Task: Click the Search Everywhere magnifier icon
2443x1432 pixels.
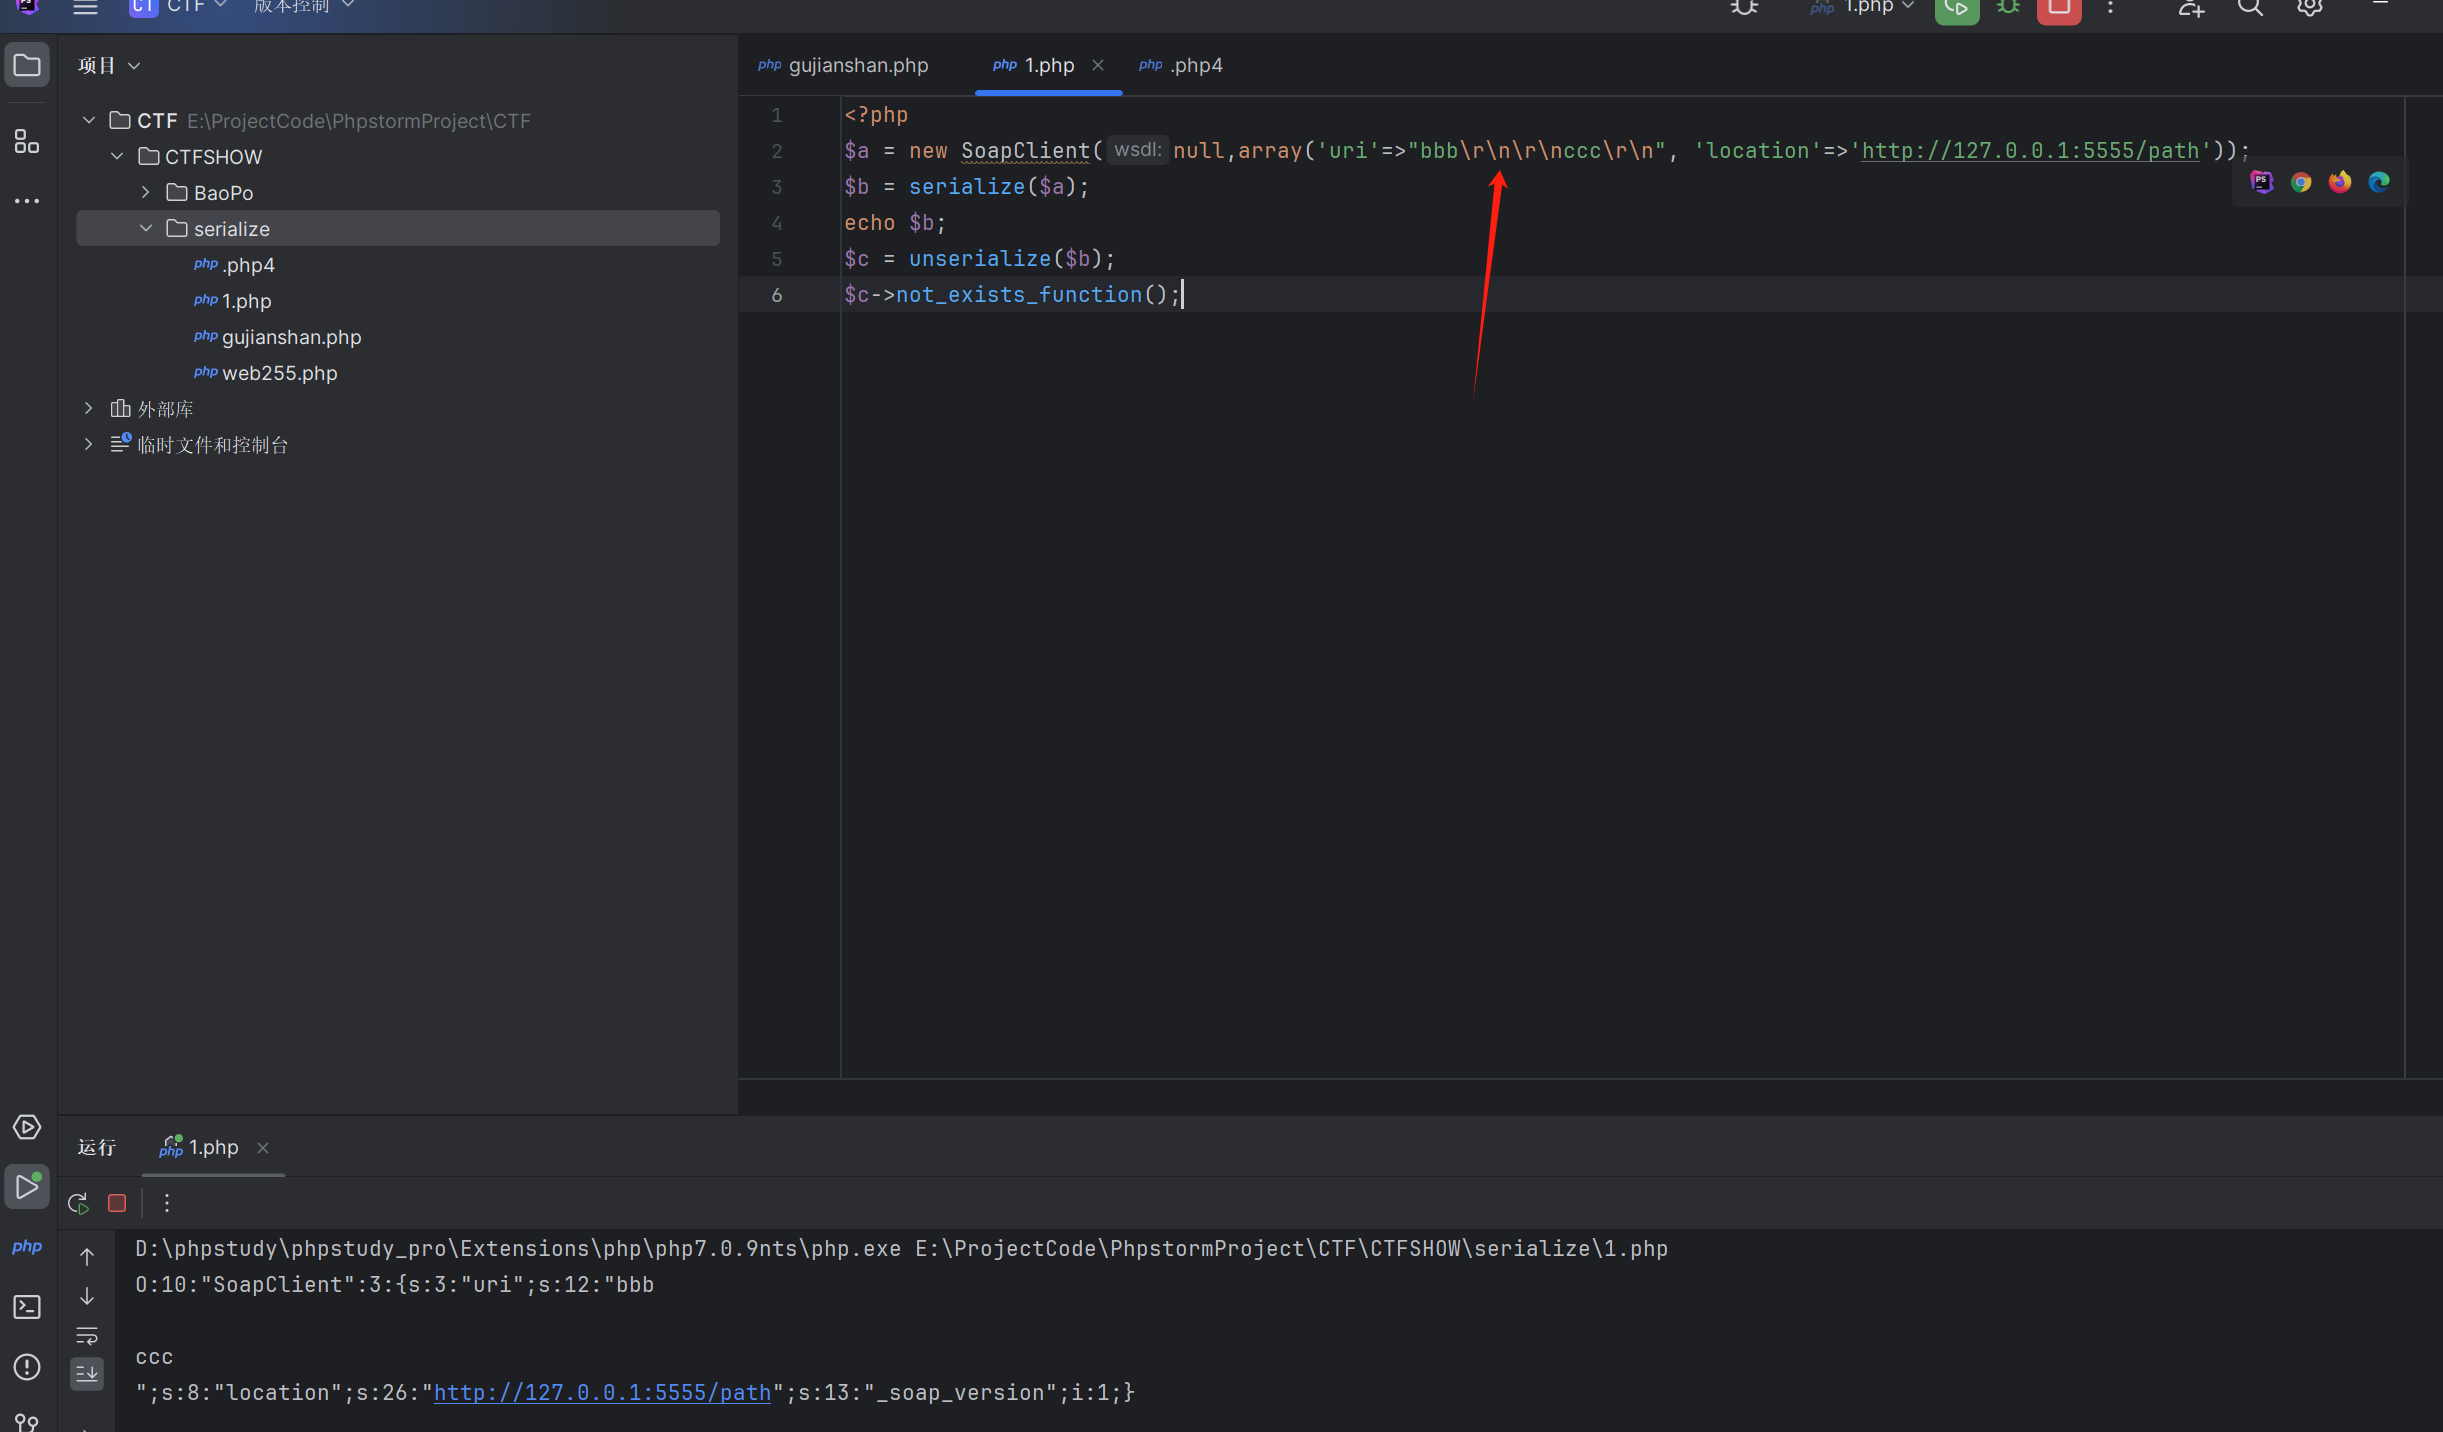Action: coord(2250,8)
